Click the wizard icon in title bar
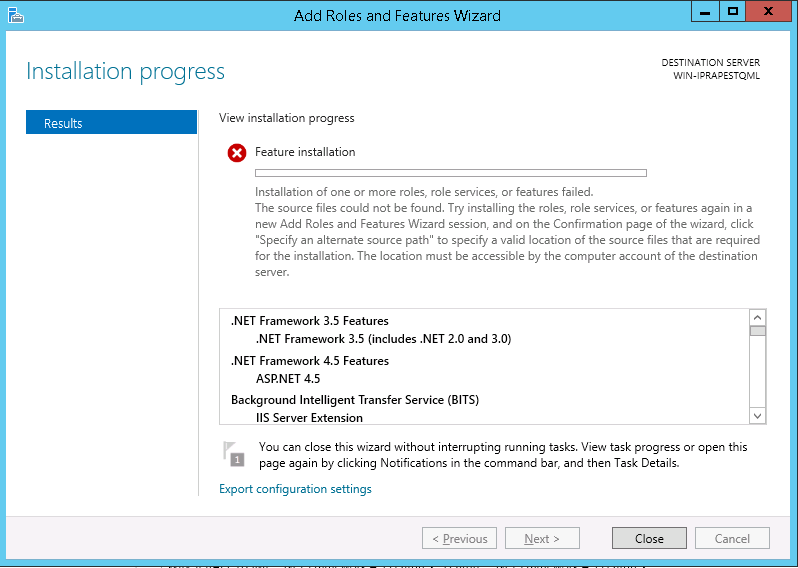 pyautogui.click(x=15, y=15)
